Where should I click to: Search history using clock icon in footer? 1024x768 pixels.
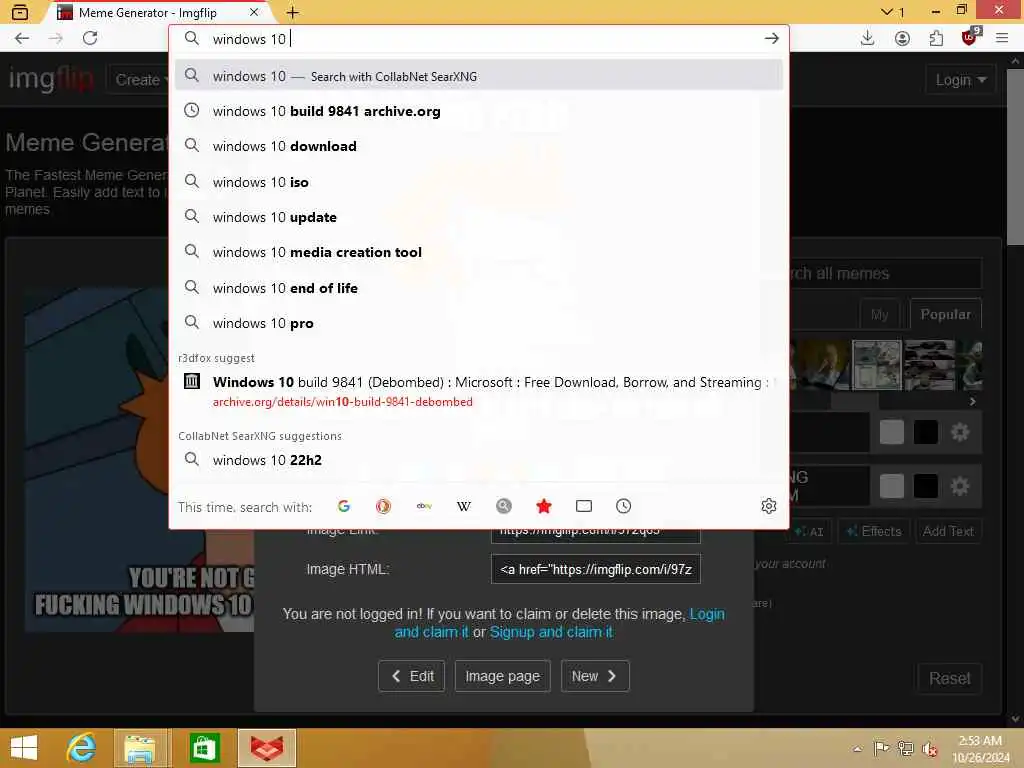click(624, 506)
